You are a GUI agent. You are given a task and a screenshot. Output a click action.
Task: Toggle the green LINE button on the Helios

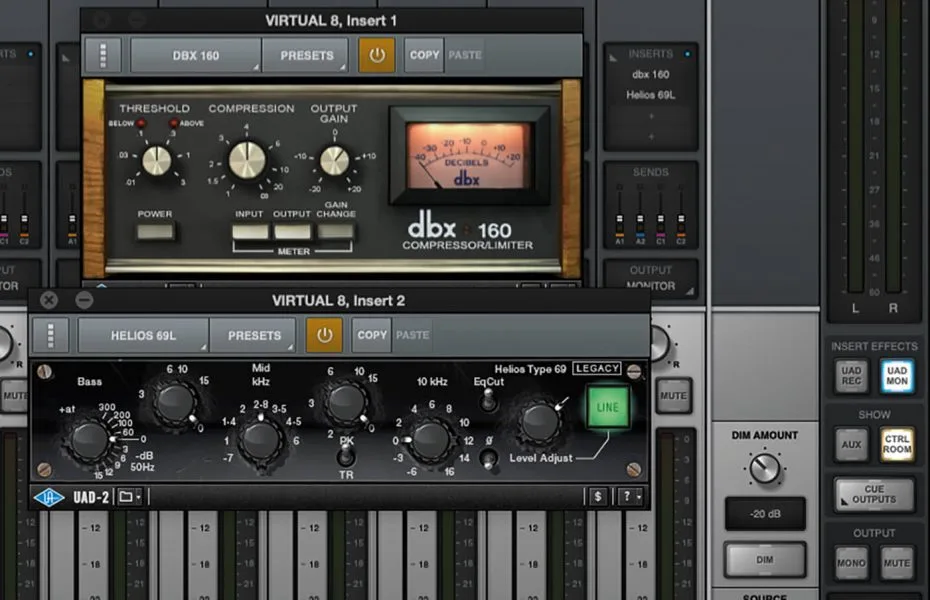(x=607, y=407)
